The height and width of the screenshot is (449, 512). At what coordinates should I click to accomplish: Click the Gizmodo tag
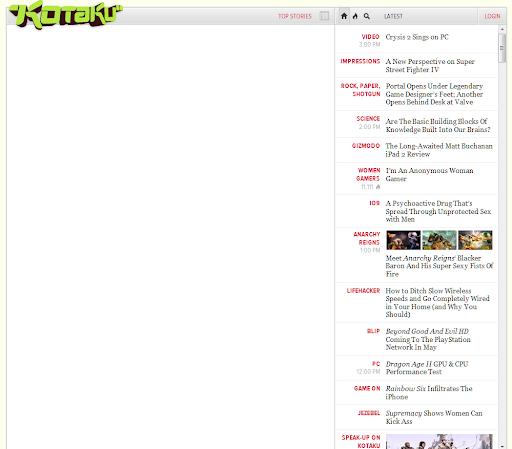[x=366, y=146]
